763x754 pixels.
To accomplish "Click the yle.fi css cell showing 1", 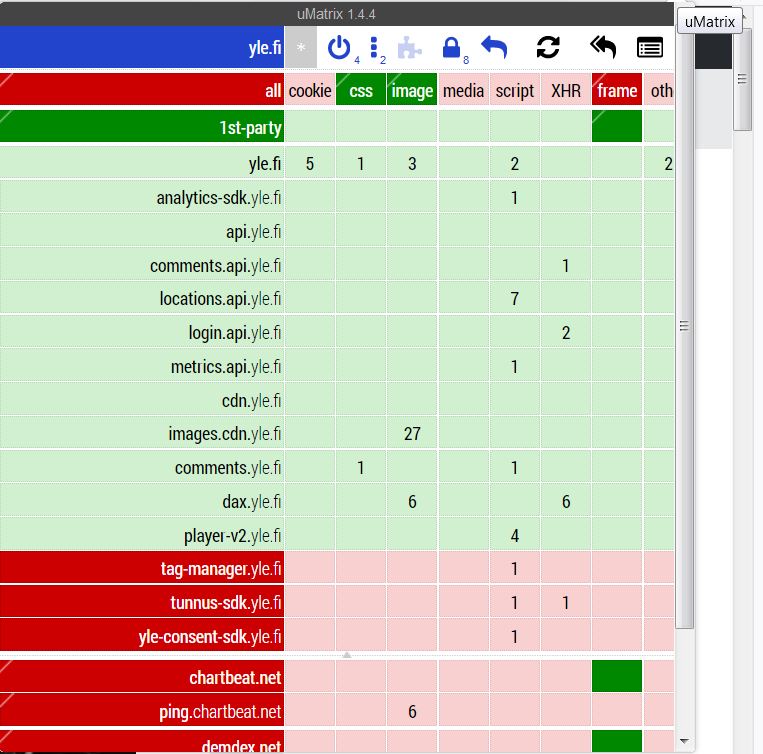I will click(361, 163).
